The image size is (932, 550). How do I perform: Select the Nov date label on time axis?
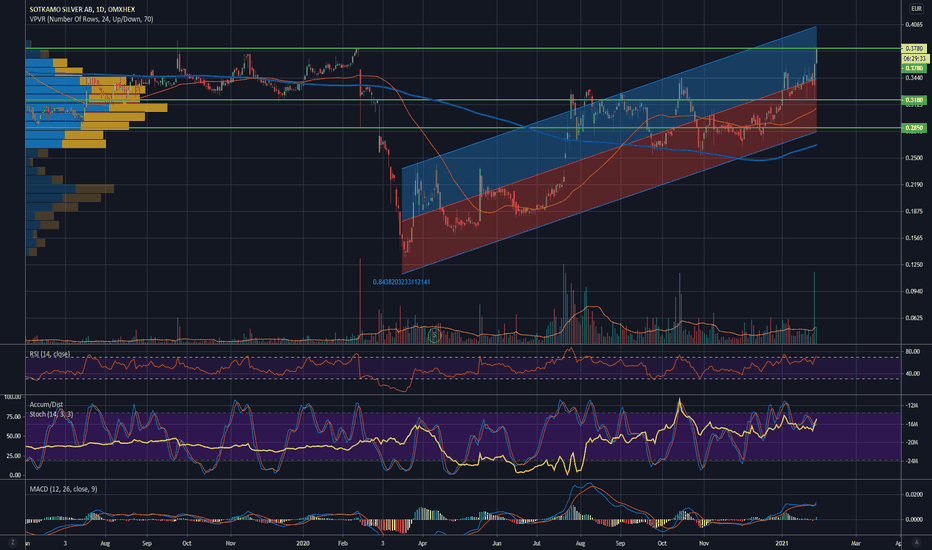coord(231,543)
